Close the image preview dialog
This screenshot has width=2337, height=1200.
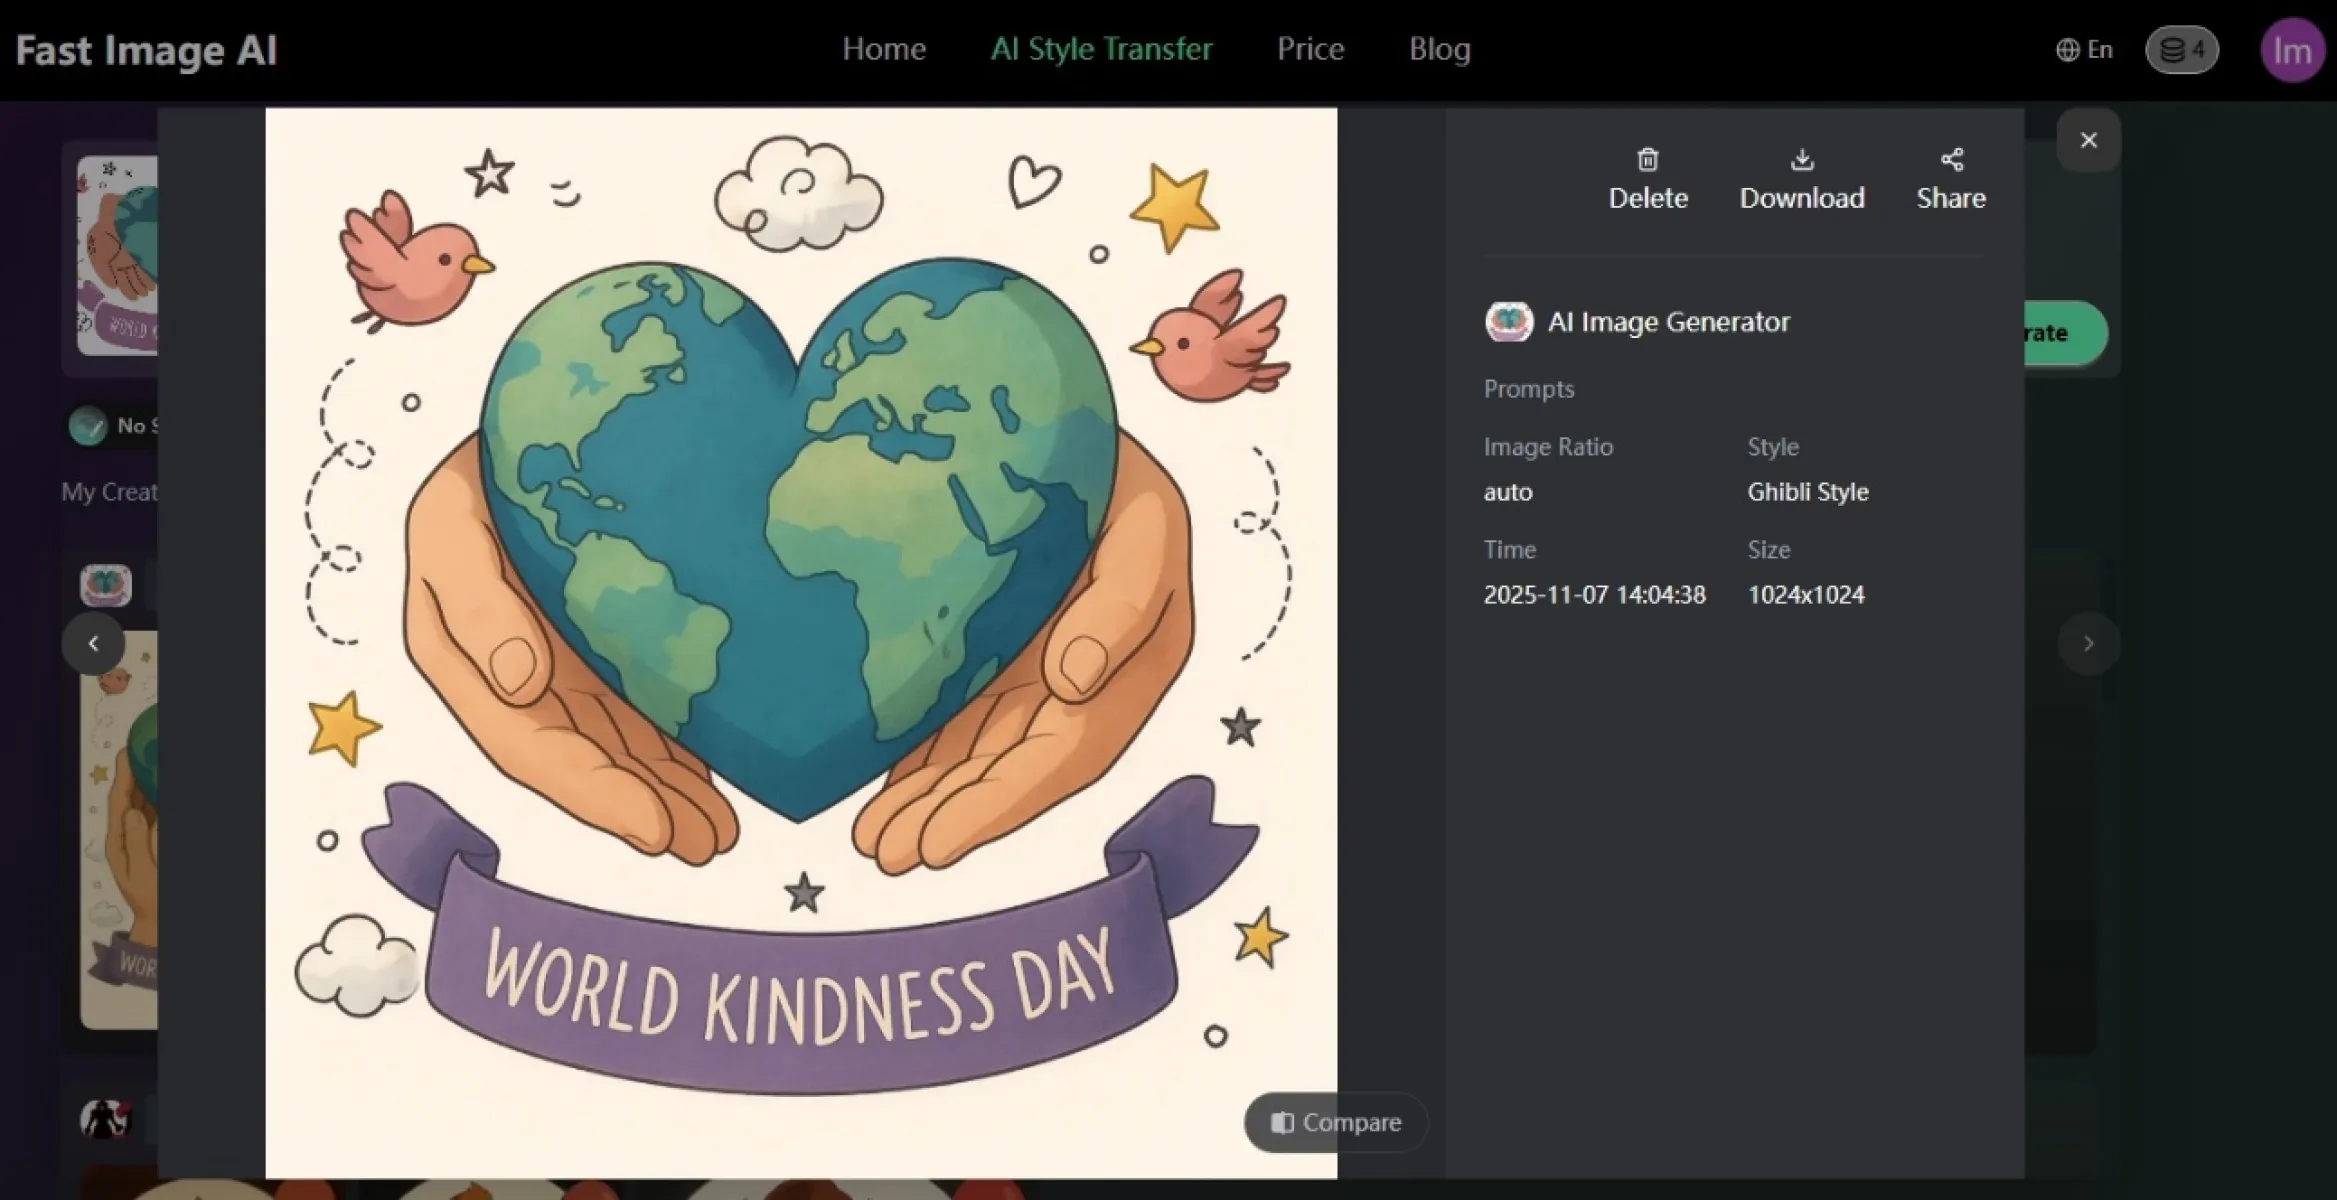click(2088, 141)
